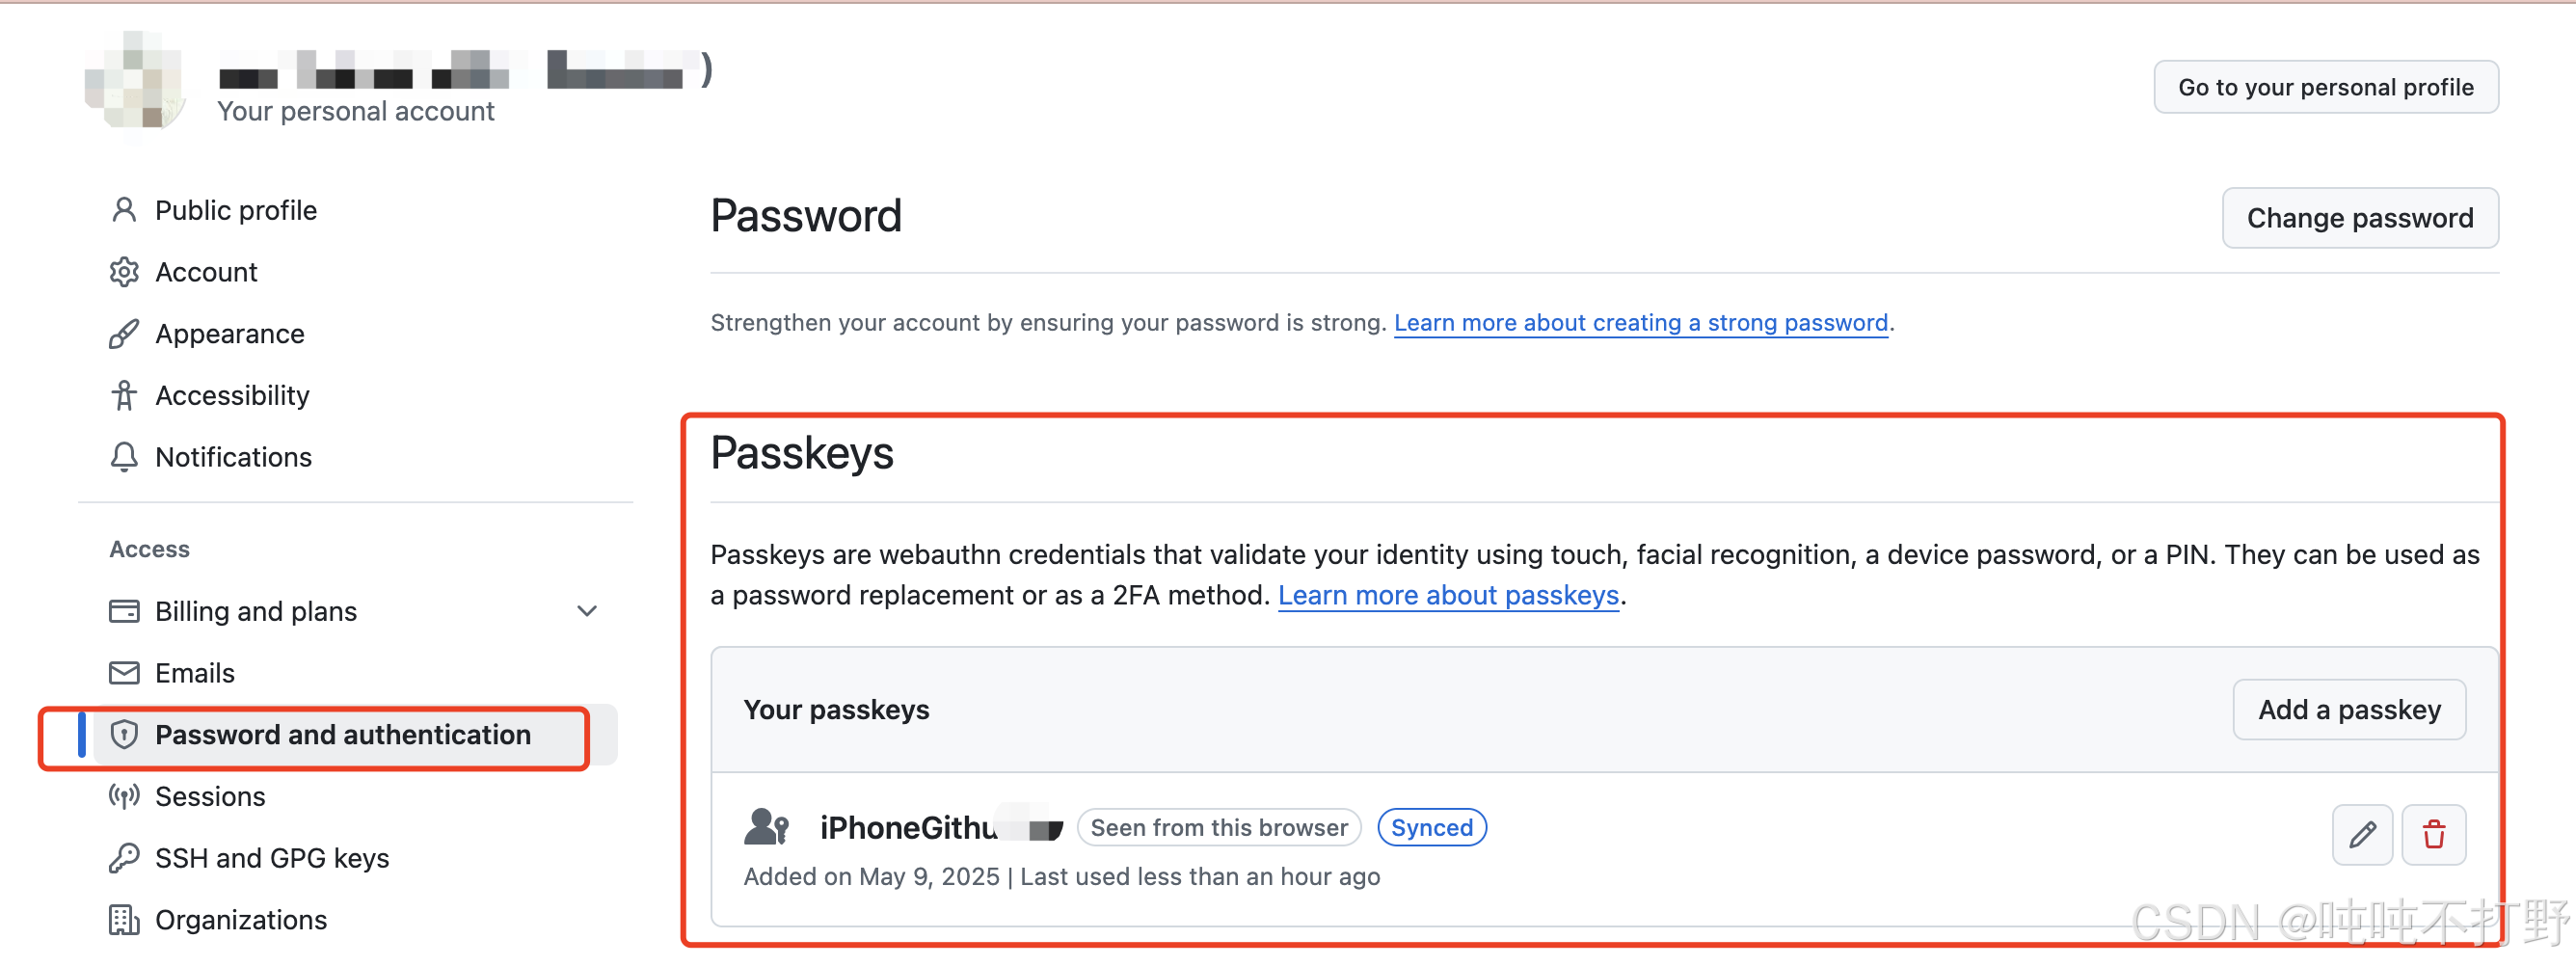Click the pencil edit passkey icon
The height and width of the screenshot is (966, 2576).
click(x=2361, y=834)
